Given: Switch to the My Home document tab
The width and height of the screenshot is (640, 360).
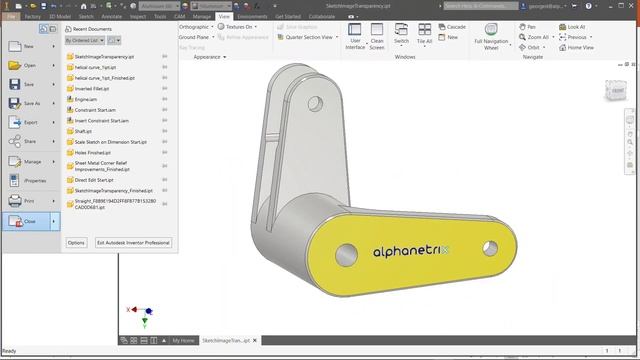Looking at the screenshot, I should tap(183, 340).
